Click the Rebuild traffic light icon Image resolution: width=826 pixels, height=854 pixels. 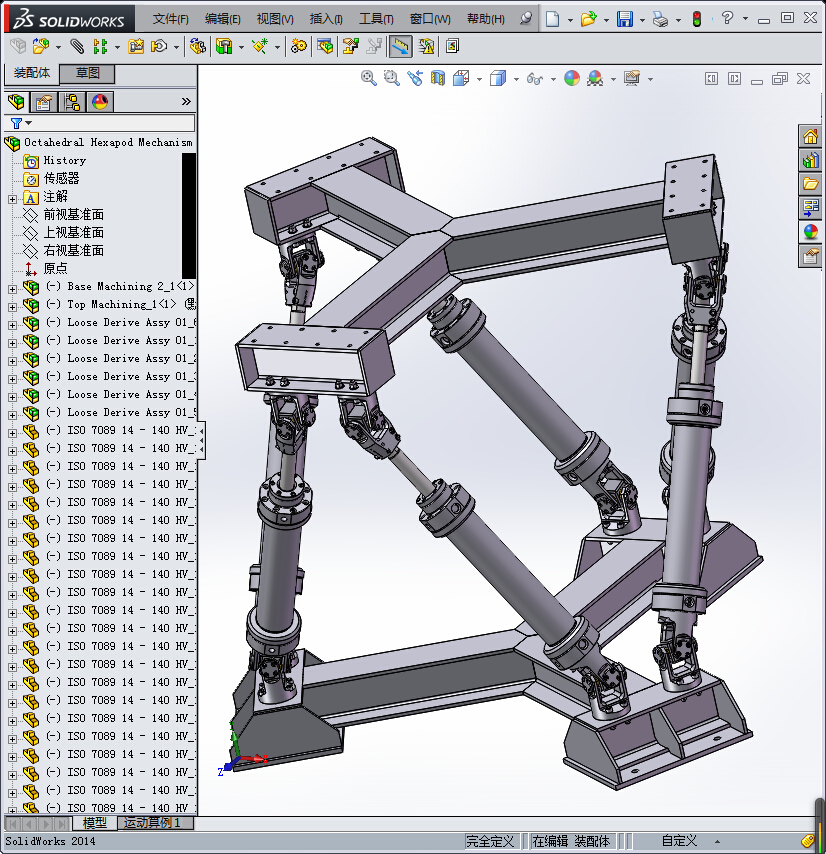click(x=696, y=20)
